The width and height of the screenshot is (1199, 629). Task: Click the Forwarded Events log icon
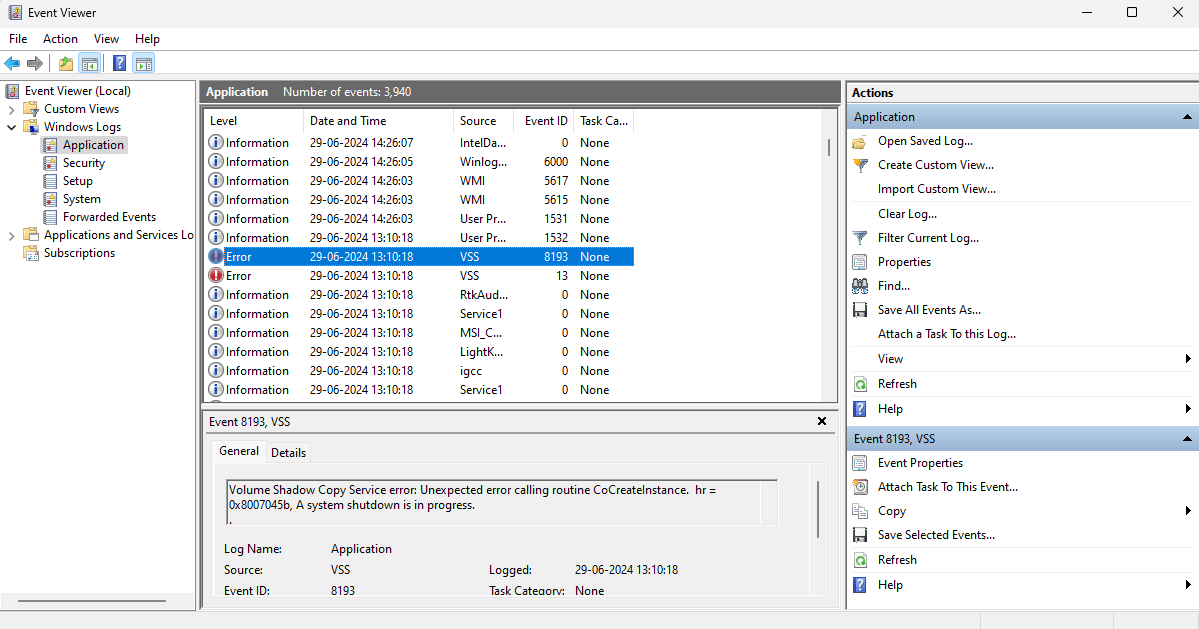[x=50, y=217]
